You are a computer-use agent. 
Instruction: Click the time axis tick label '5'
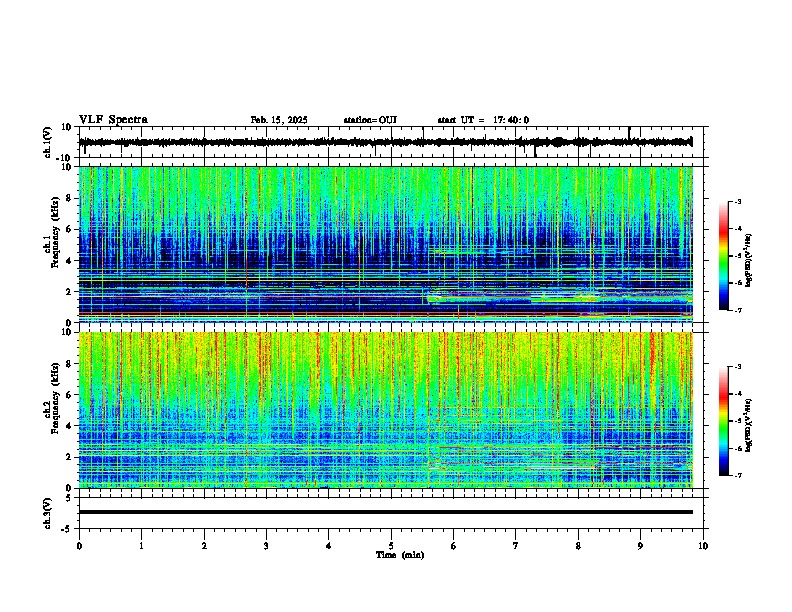[391, 546]
